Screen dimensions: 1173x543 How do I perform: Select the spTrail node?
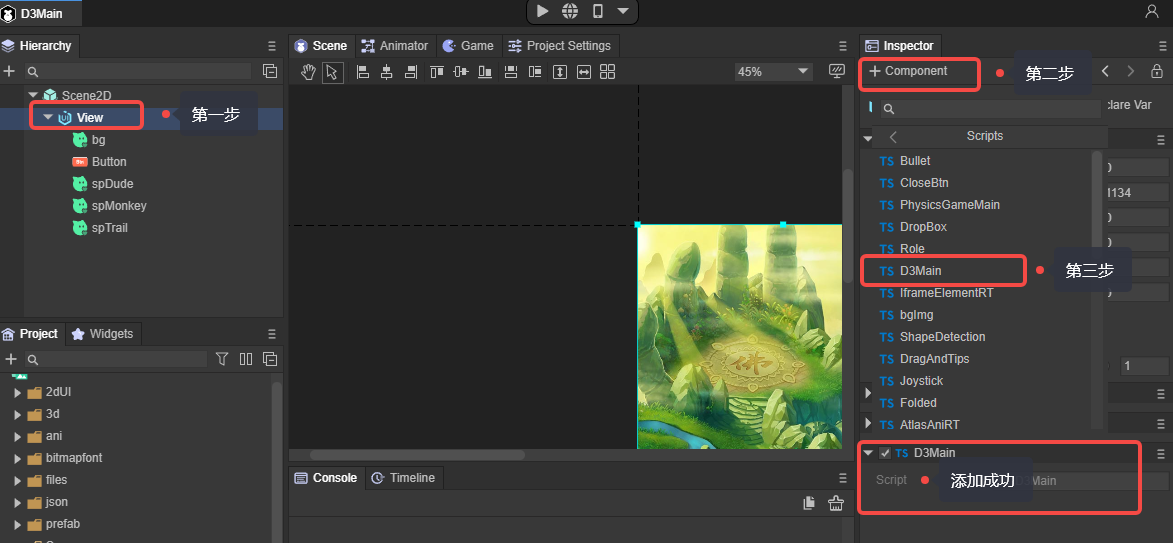click(x=109, y=227)
